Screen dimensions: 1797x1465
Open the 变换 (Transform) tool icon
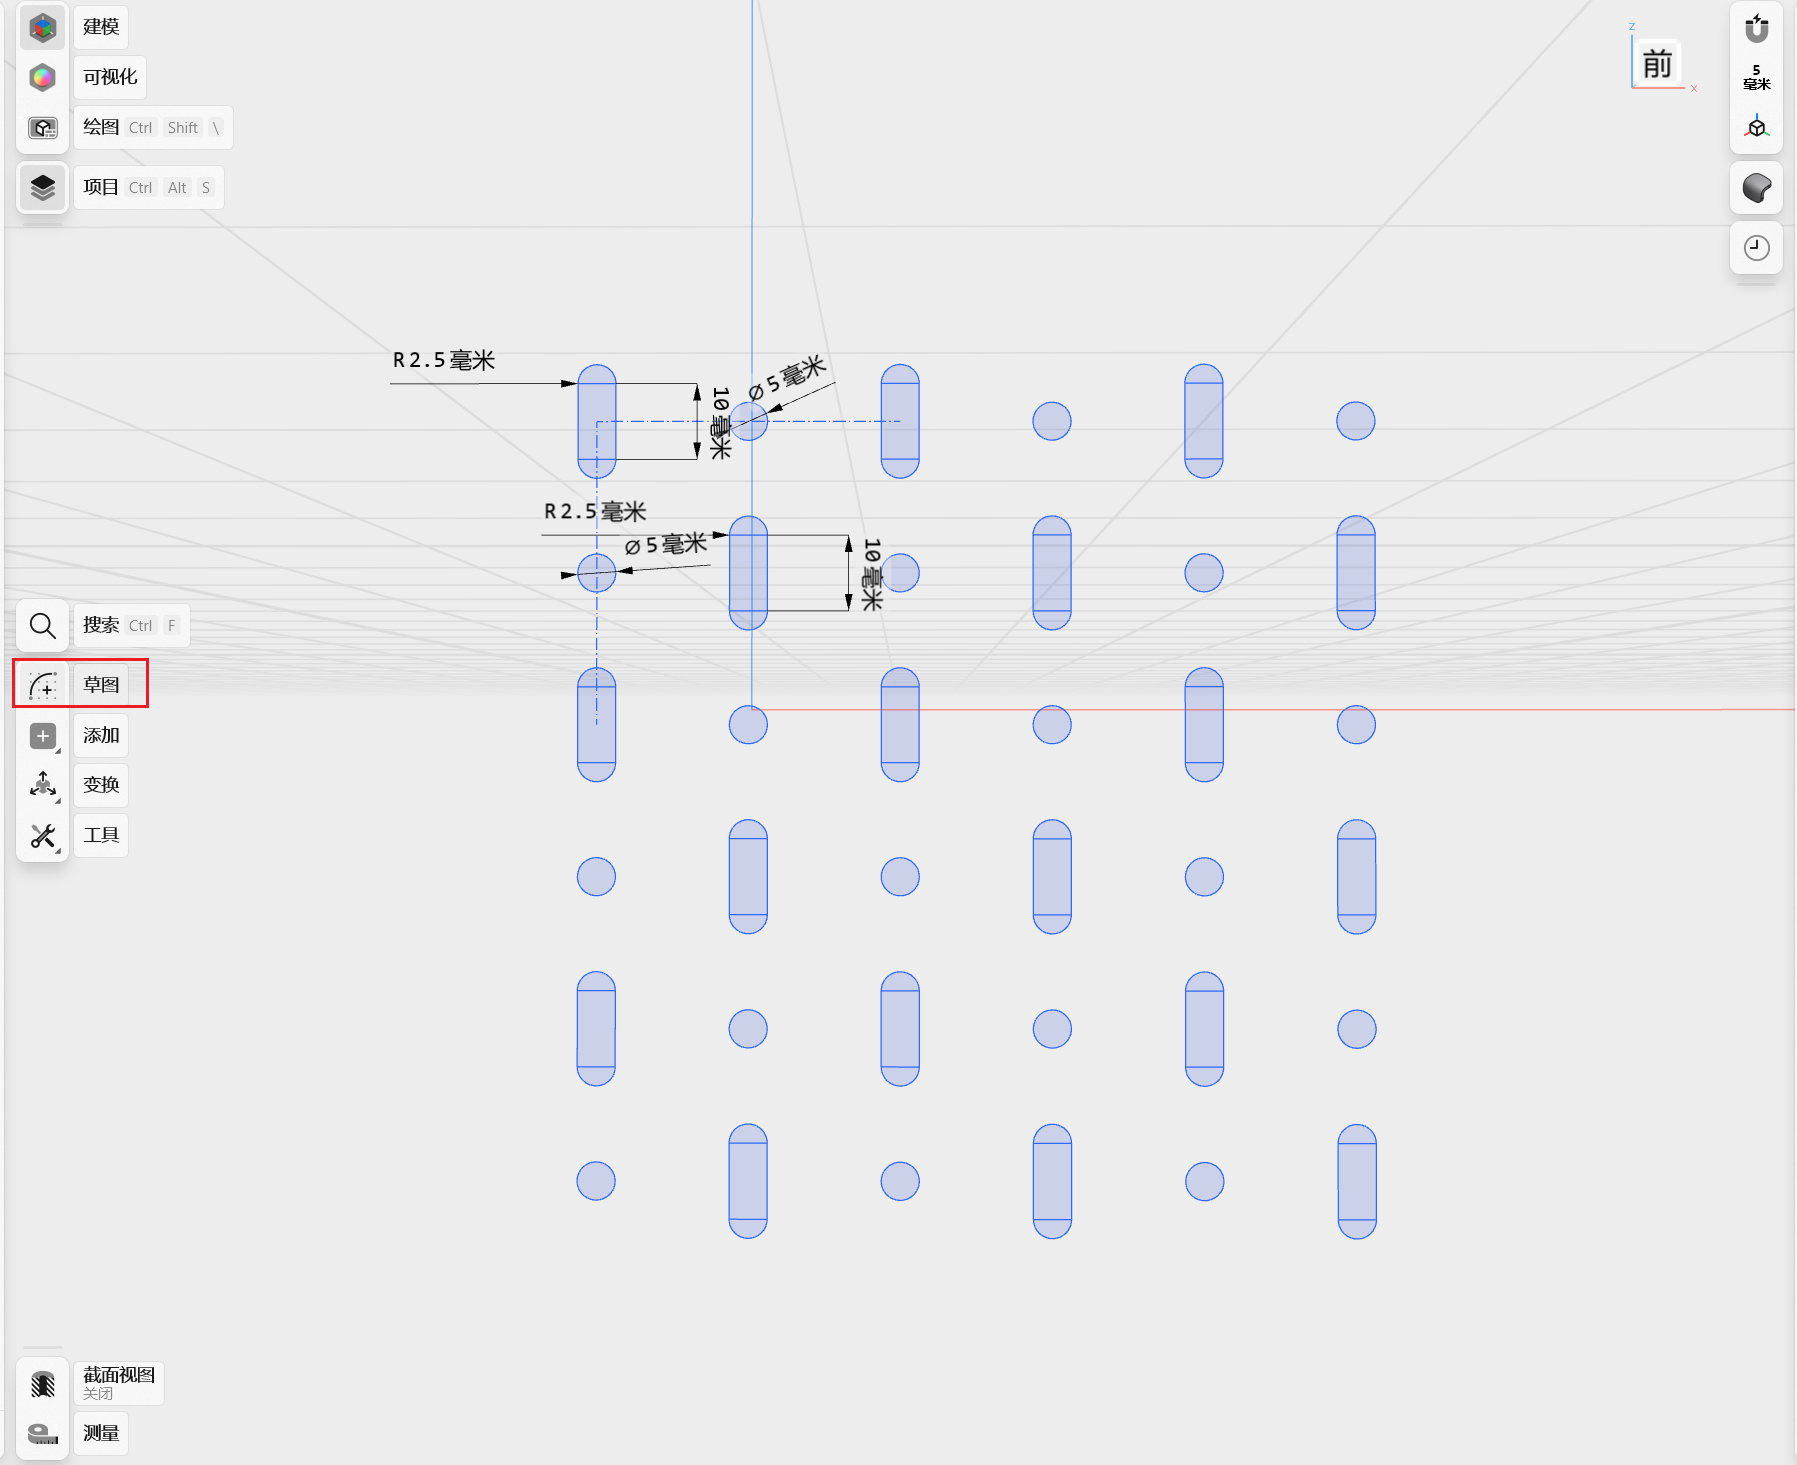point(42,785)
